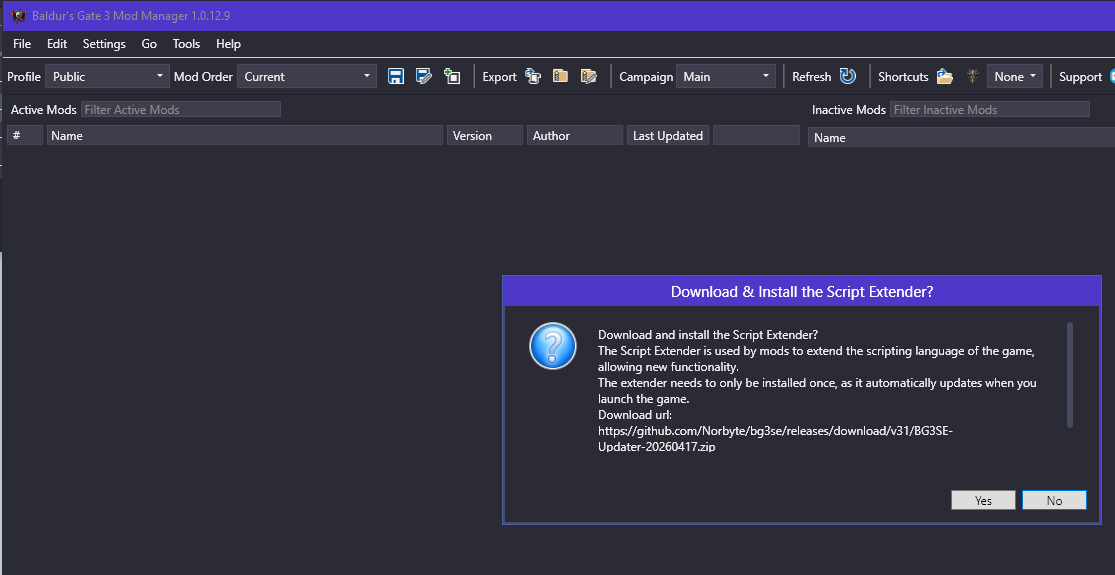
Task: Sort active mods by Version column
Action: [x=485, y=135]
